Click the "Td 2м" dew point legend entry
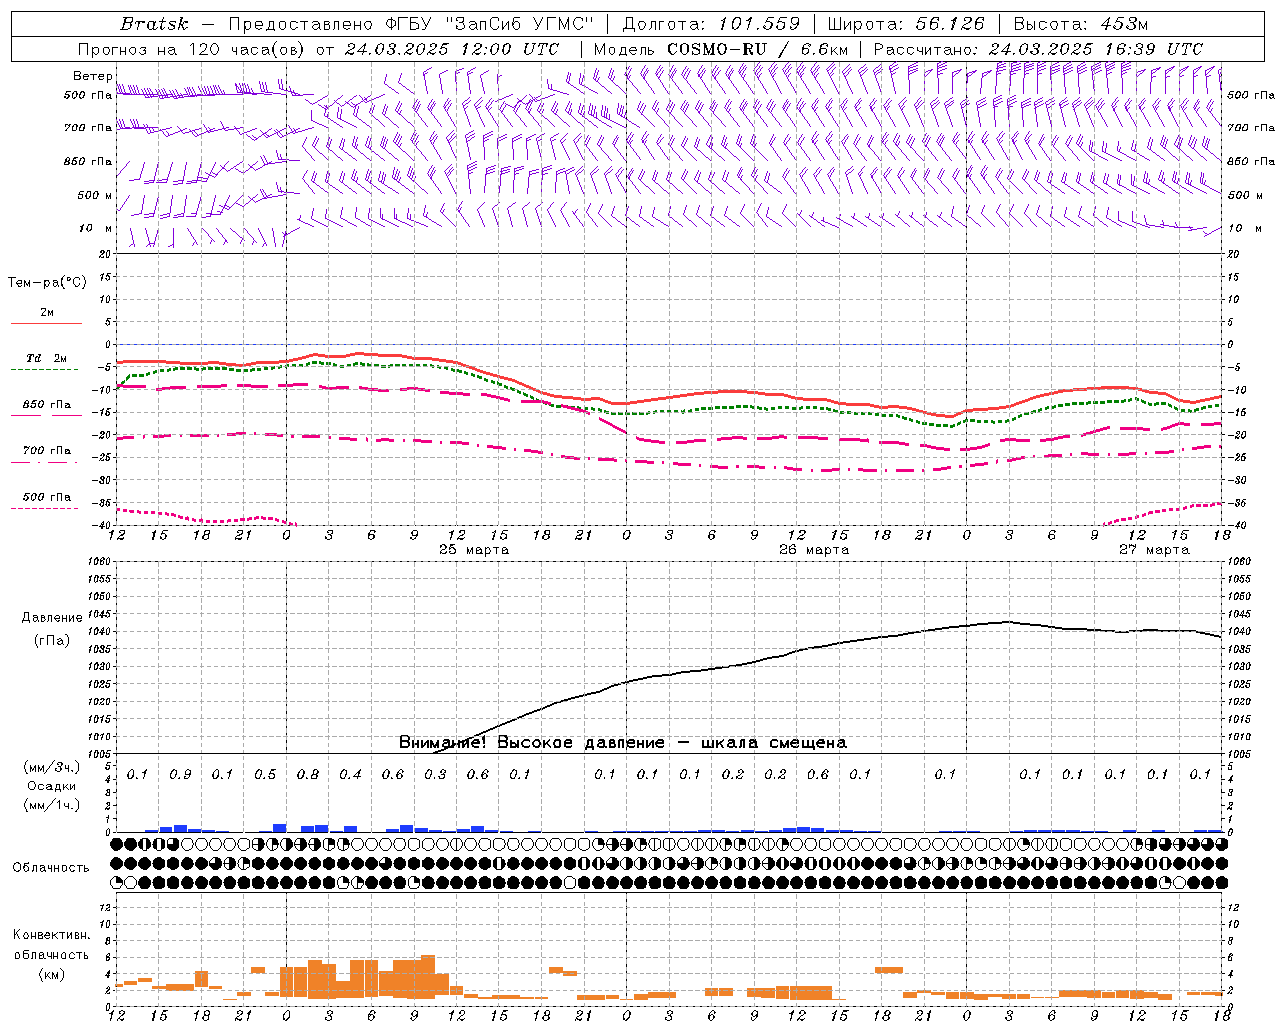The height and width of the screenshot is (1024, 1280). [47, 358]
